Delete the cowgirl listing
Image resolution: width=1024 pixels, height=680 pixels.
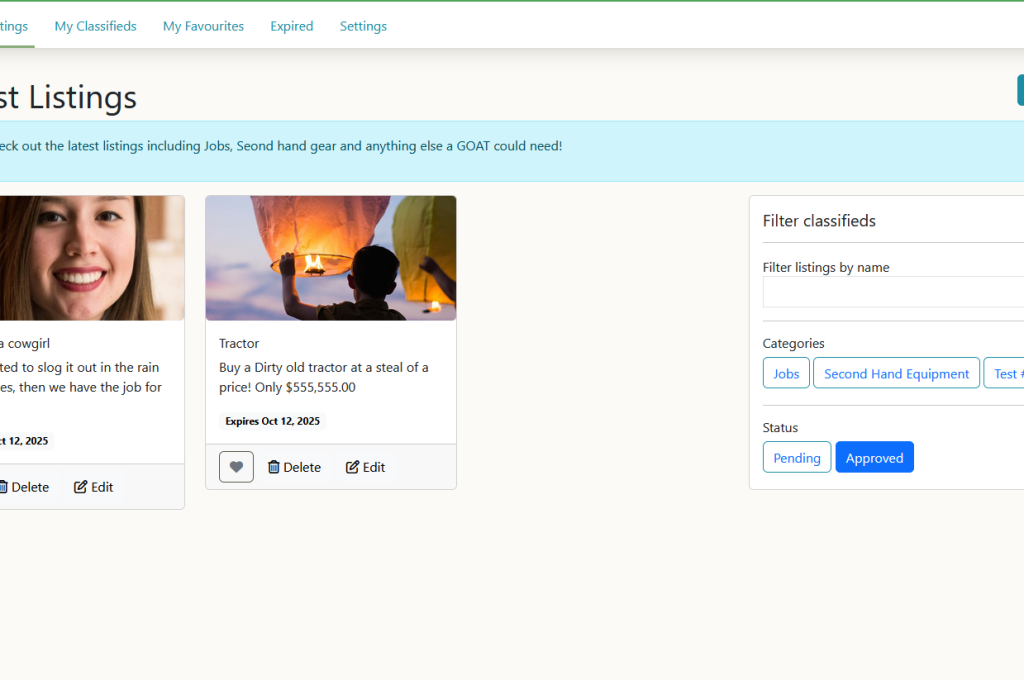(24, 487)
